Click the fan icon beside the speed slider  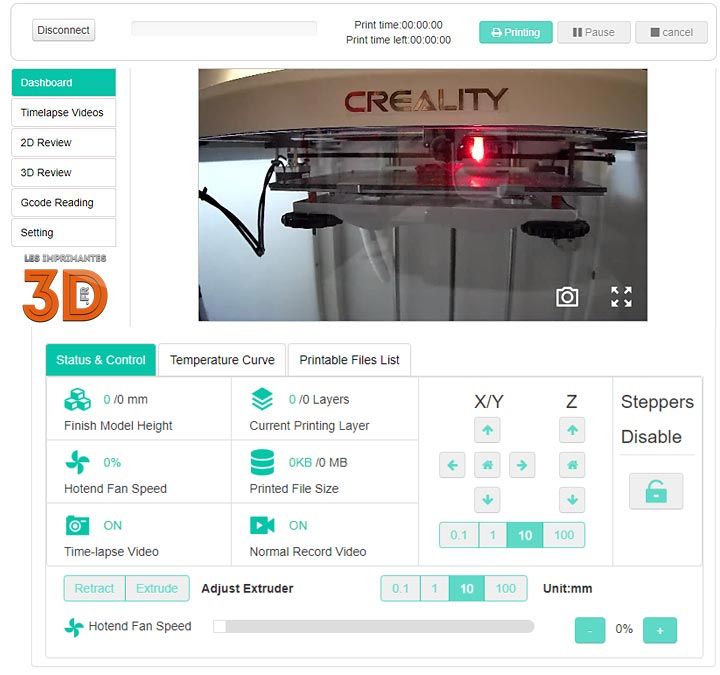coord(74,627)
